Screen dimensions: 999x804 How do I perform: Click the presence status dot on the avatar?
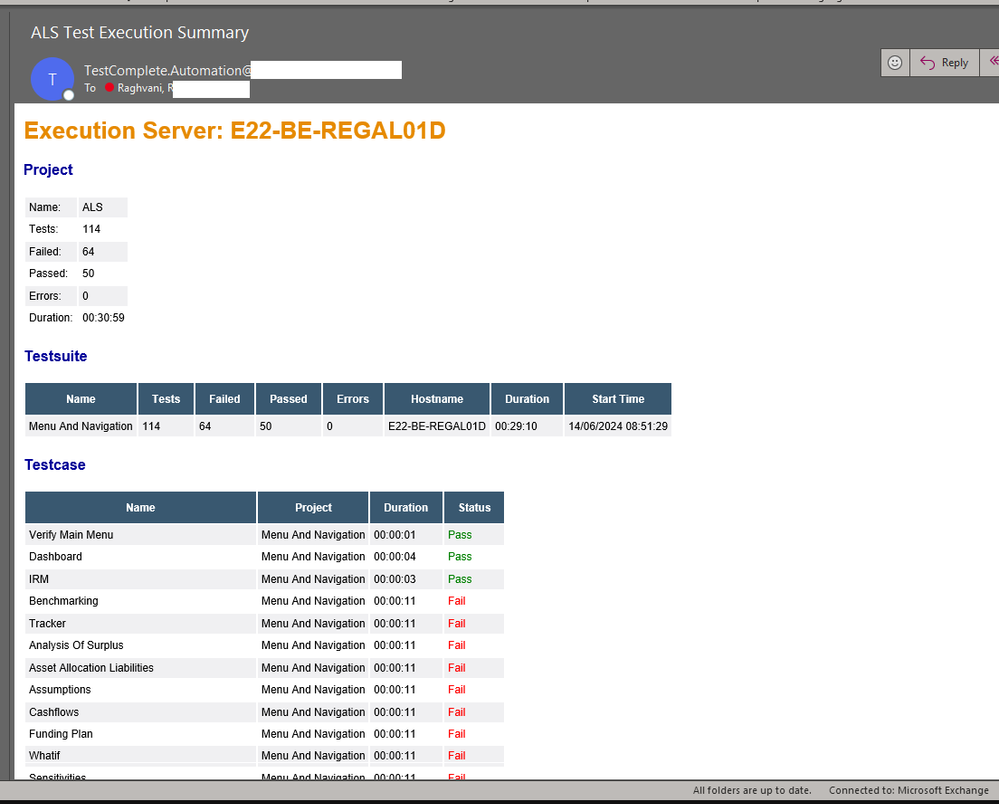click(x=69, y=95)
